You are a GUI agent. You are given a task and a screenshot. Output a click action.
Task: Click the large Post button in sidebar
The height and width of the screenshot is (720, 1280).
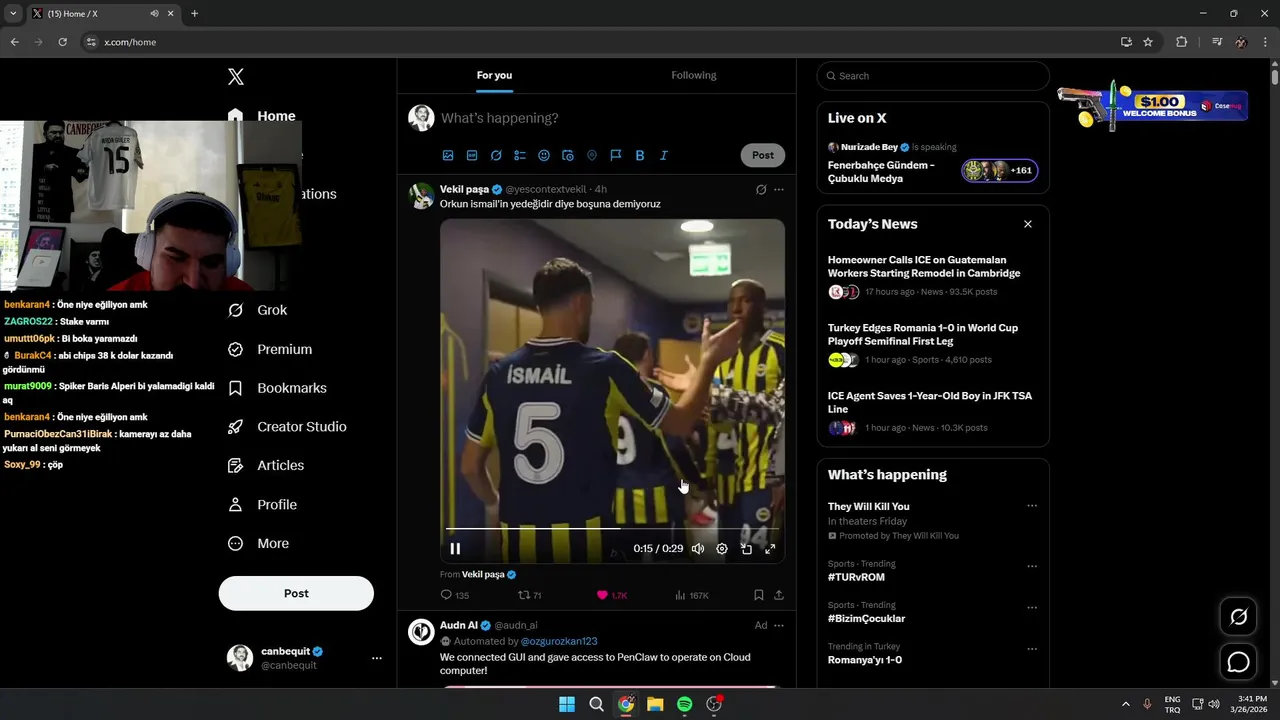[x=296, y=593]
